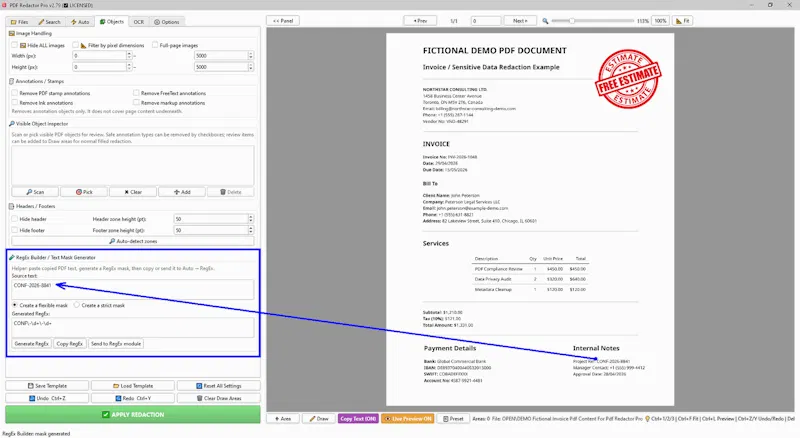Screen dimensions: 800x438
Task: Adjust Footer zone height spinner
Action: pyautogui.click(x=251, y=230)
